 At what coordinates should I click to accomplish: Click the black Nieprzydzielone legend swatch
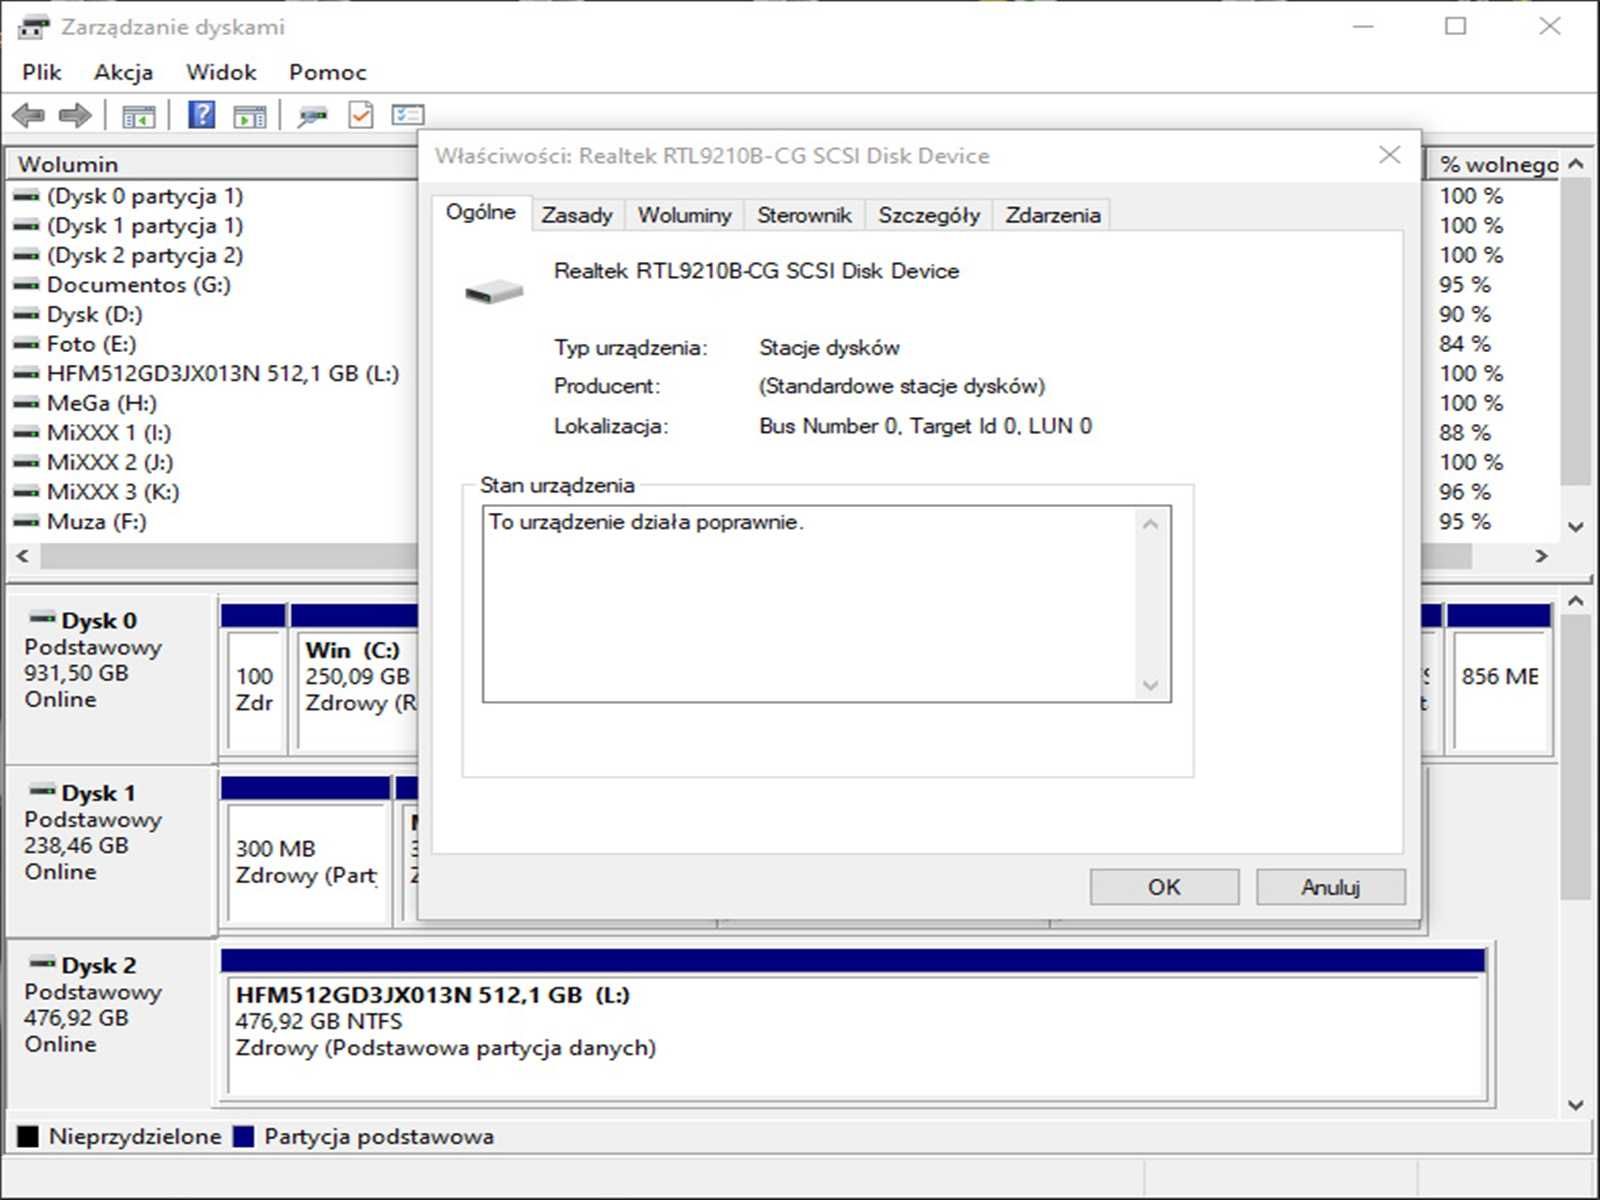coord(28,1136)
